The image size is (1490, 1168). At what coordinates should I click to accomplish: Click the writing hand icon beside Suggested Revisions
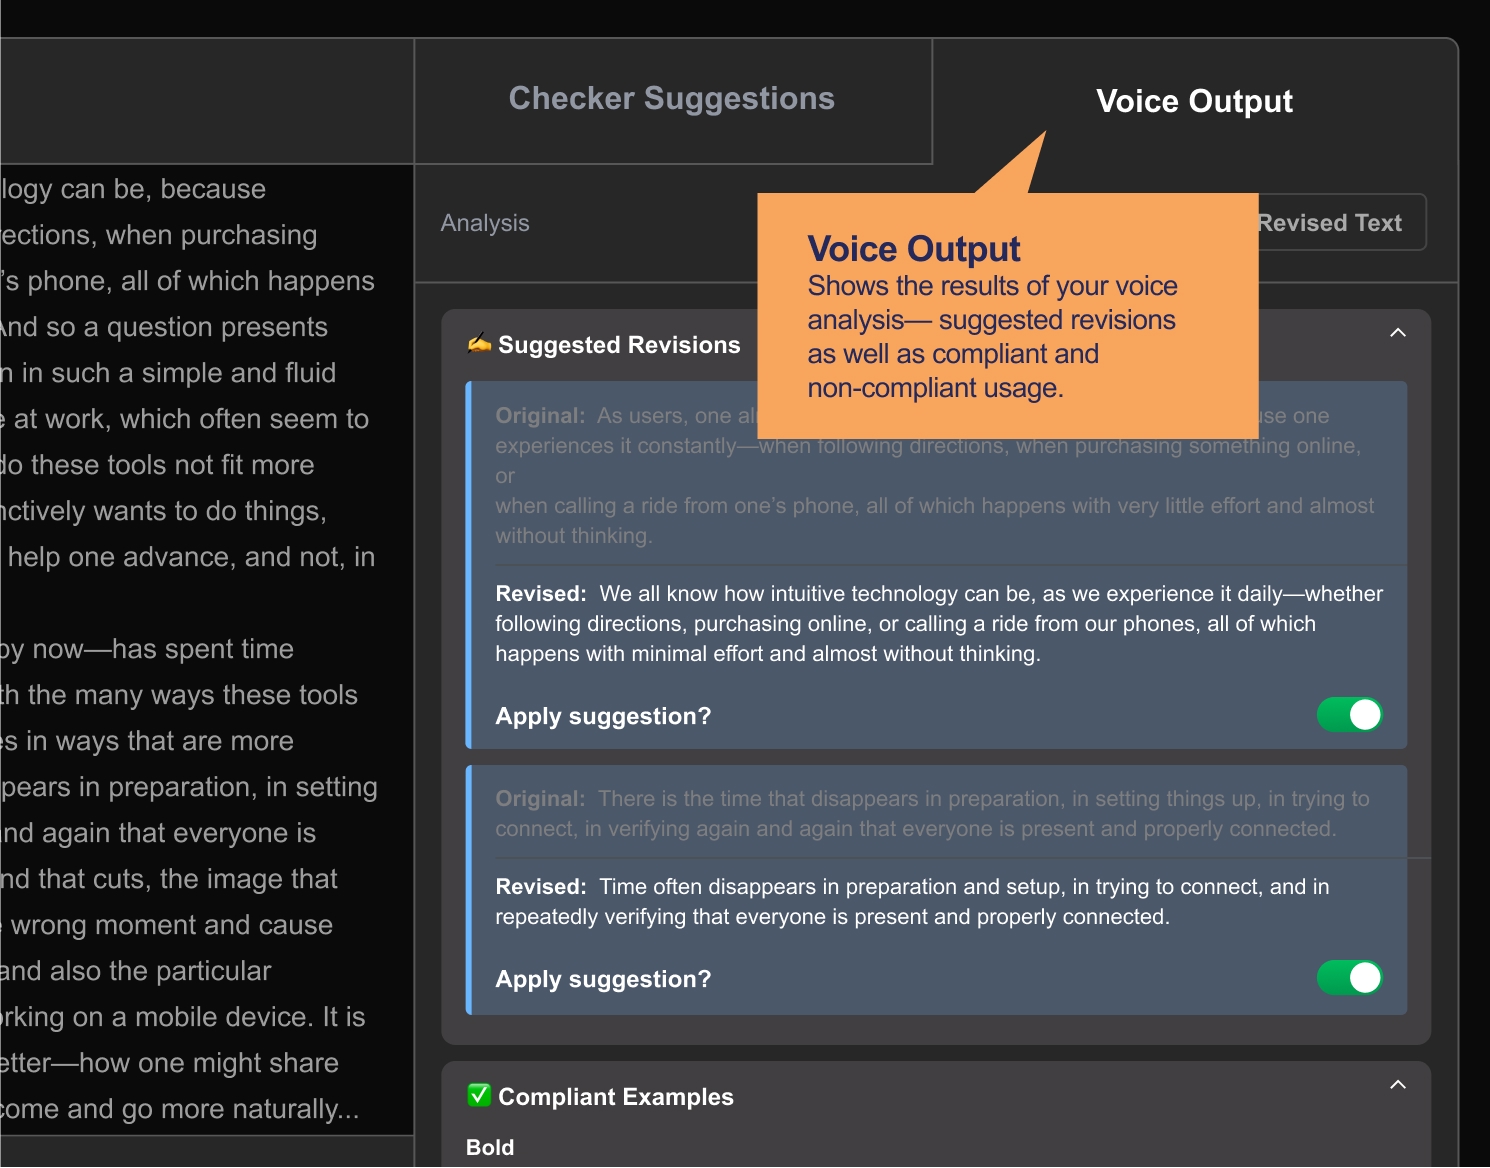(479, 344)
